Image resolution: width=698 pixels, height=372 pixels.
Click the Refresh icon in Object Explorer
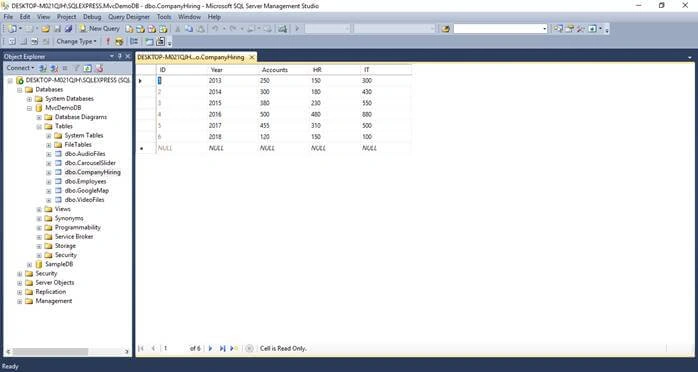[x=88, y=68]
